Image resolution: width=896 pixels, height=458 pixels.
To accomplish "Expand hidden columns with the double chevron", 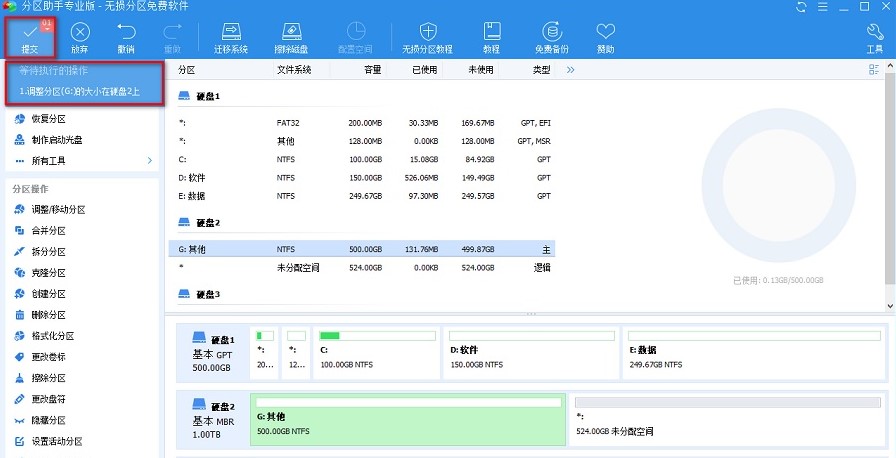I will (x=570, y=70).
